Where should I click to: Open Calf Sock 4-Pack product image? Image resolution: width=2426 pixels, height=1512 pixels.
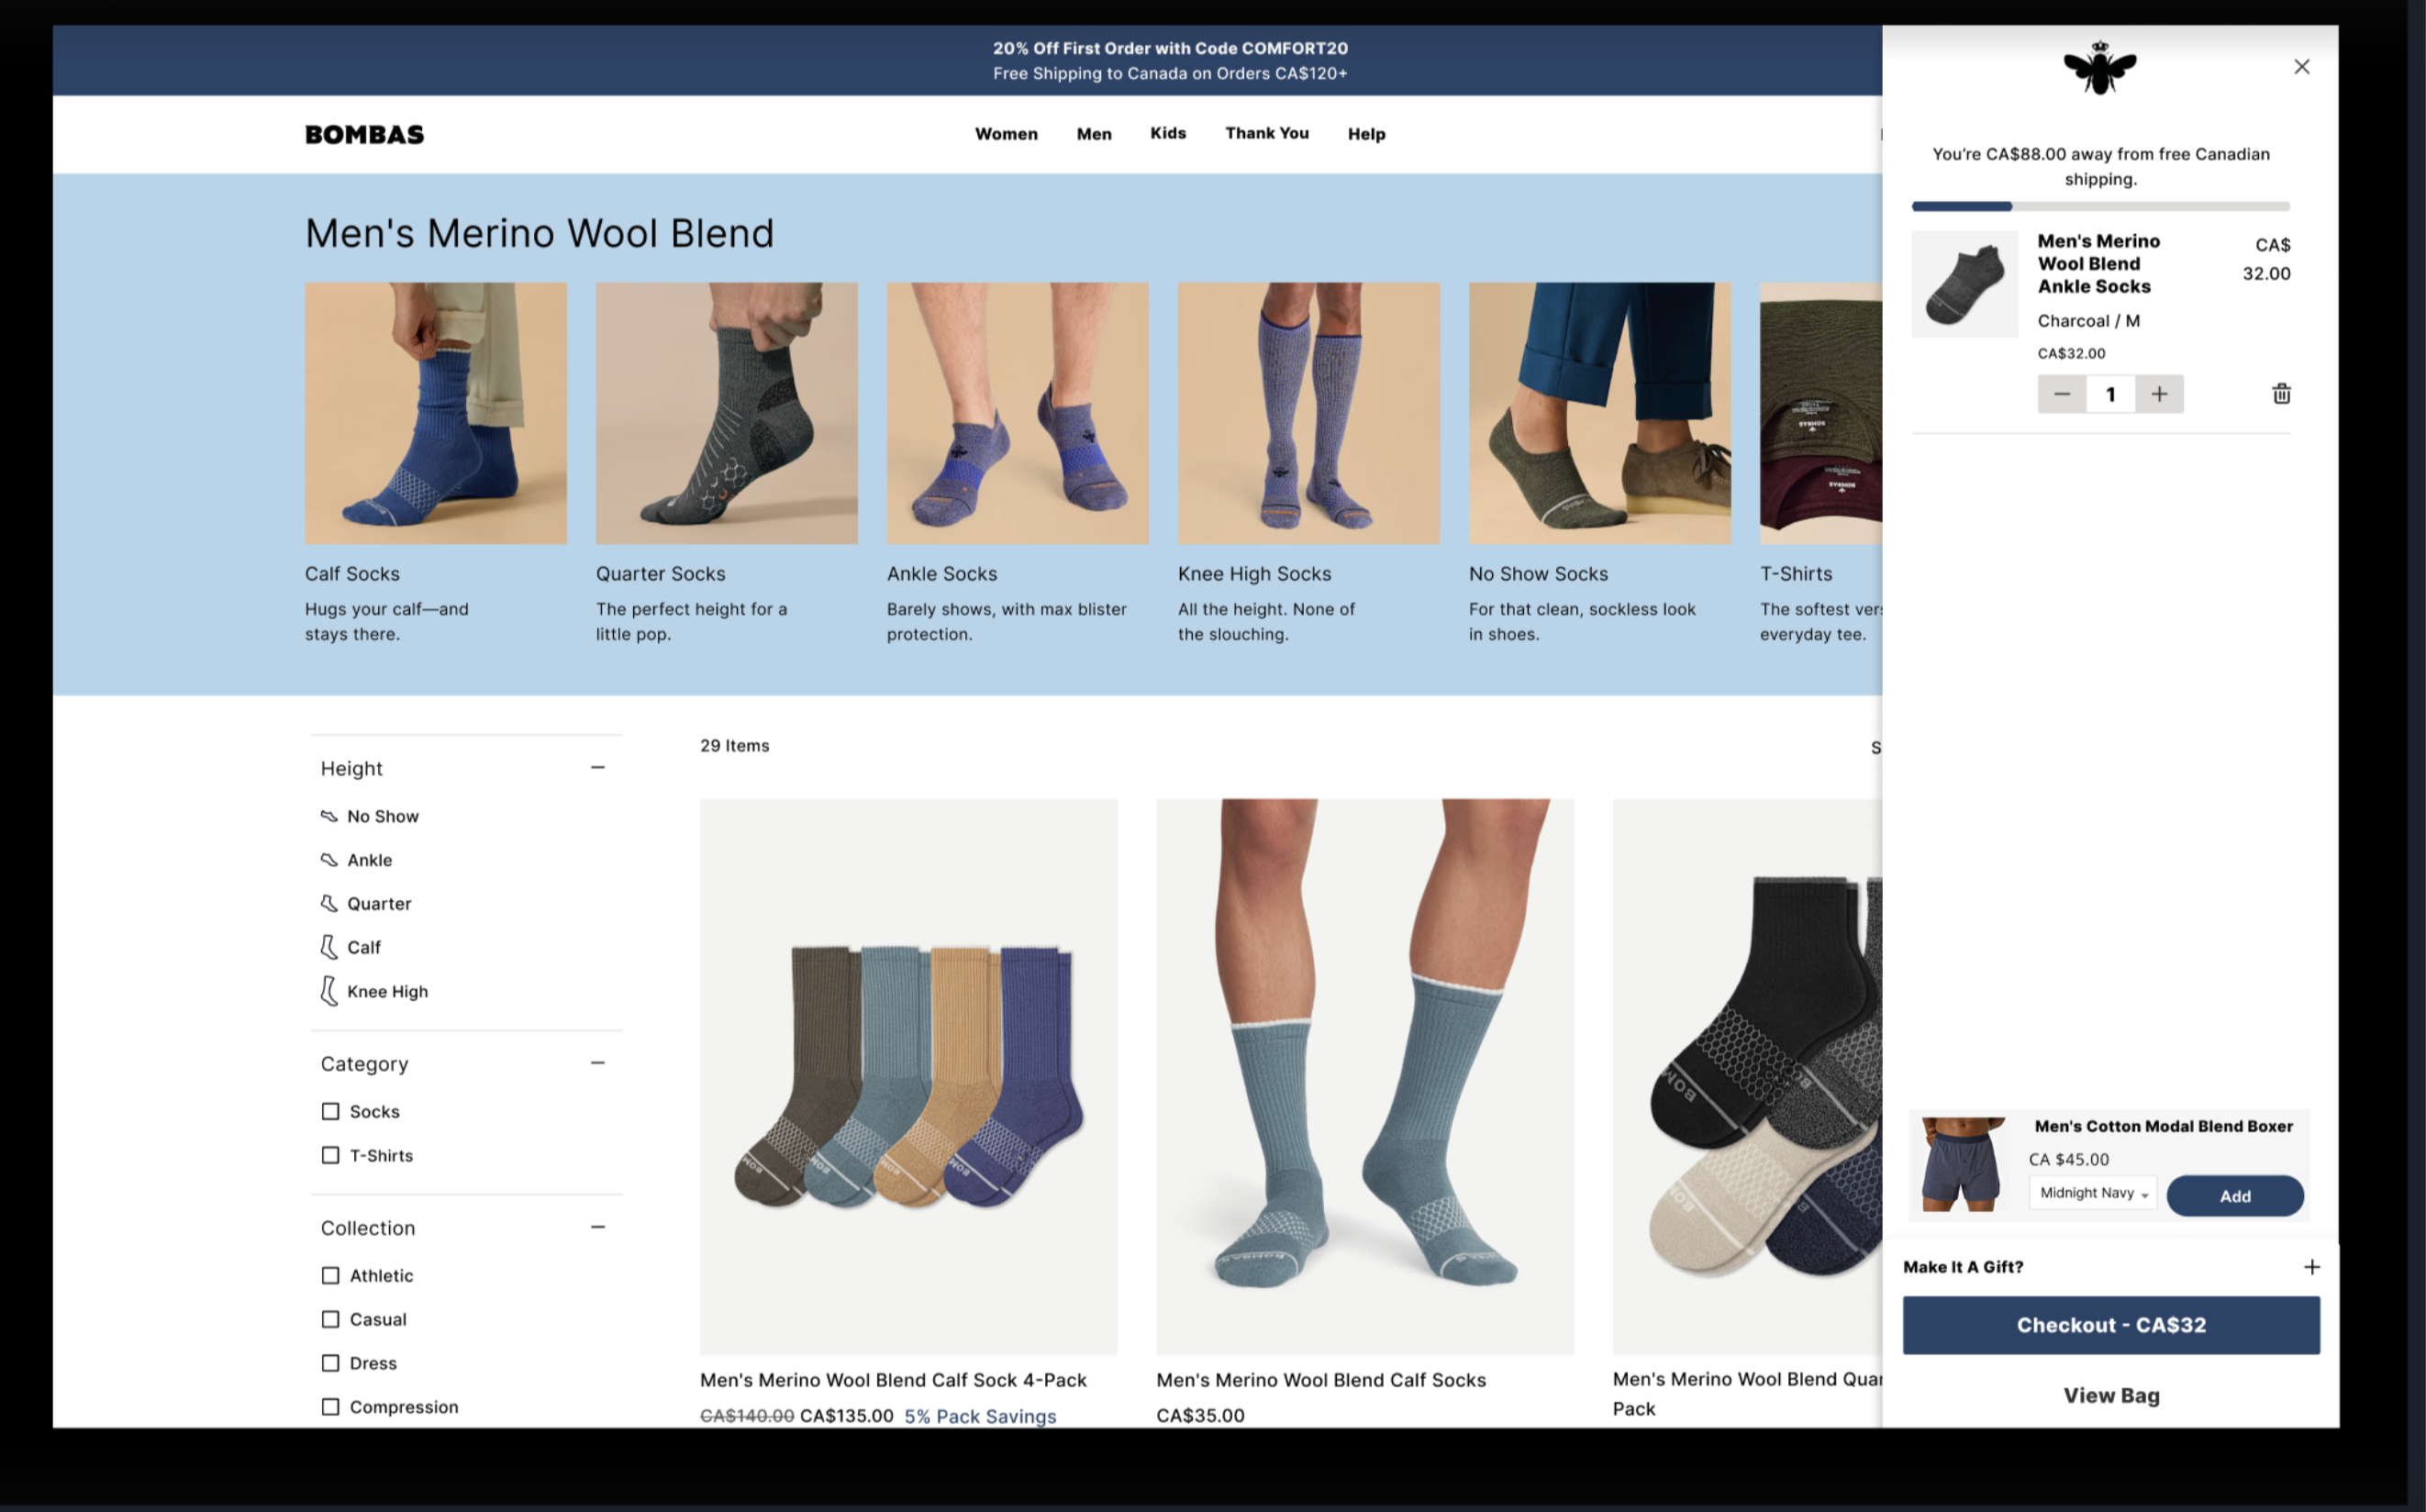pyautogui.click(x=909, y=1077)
